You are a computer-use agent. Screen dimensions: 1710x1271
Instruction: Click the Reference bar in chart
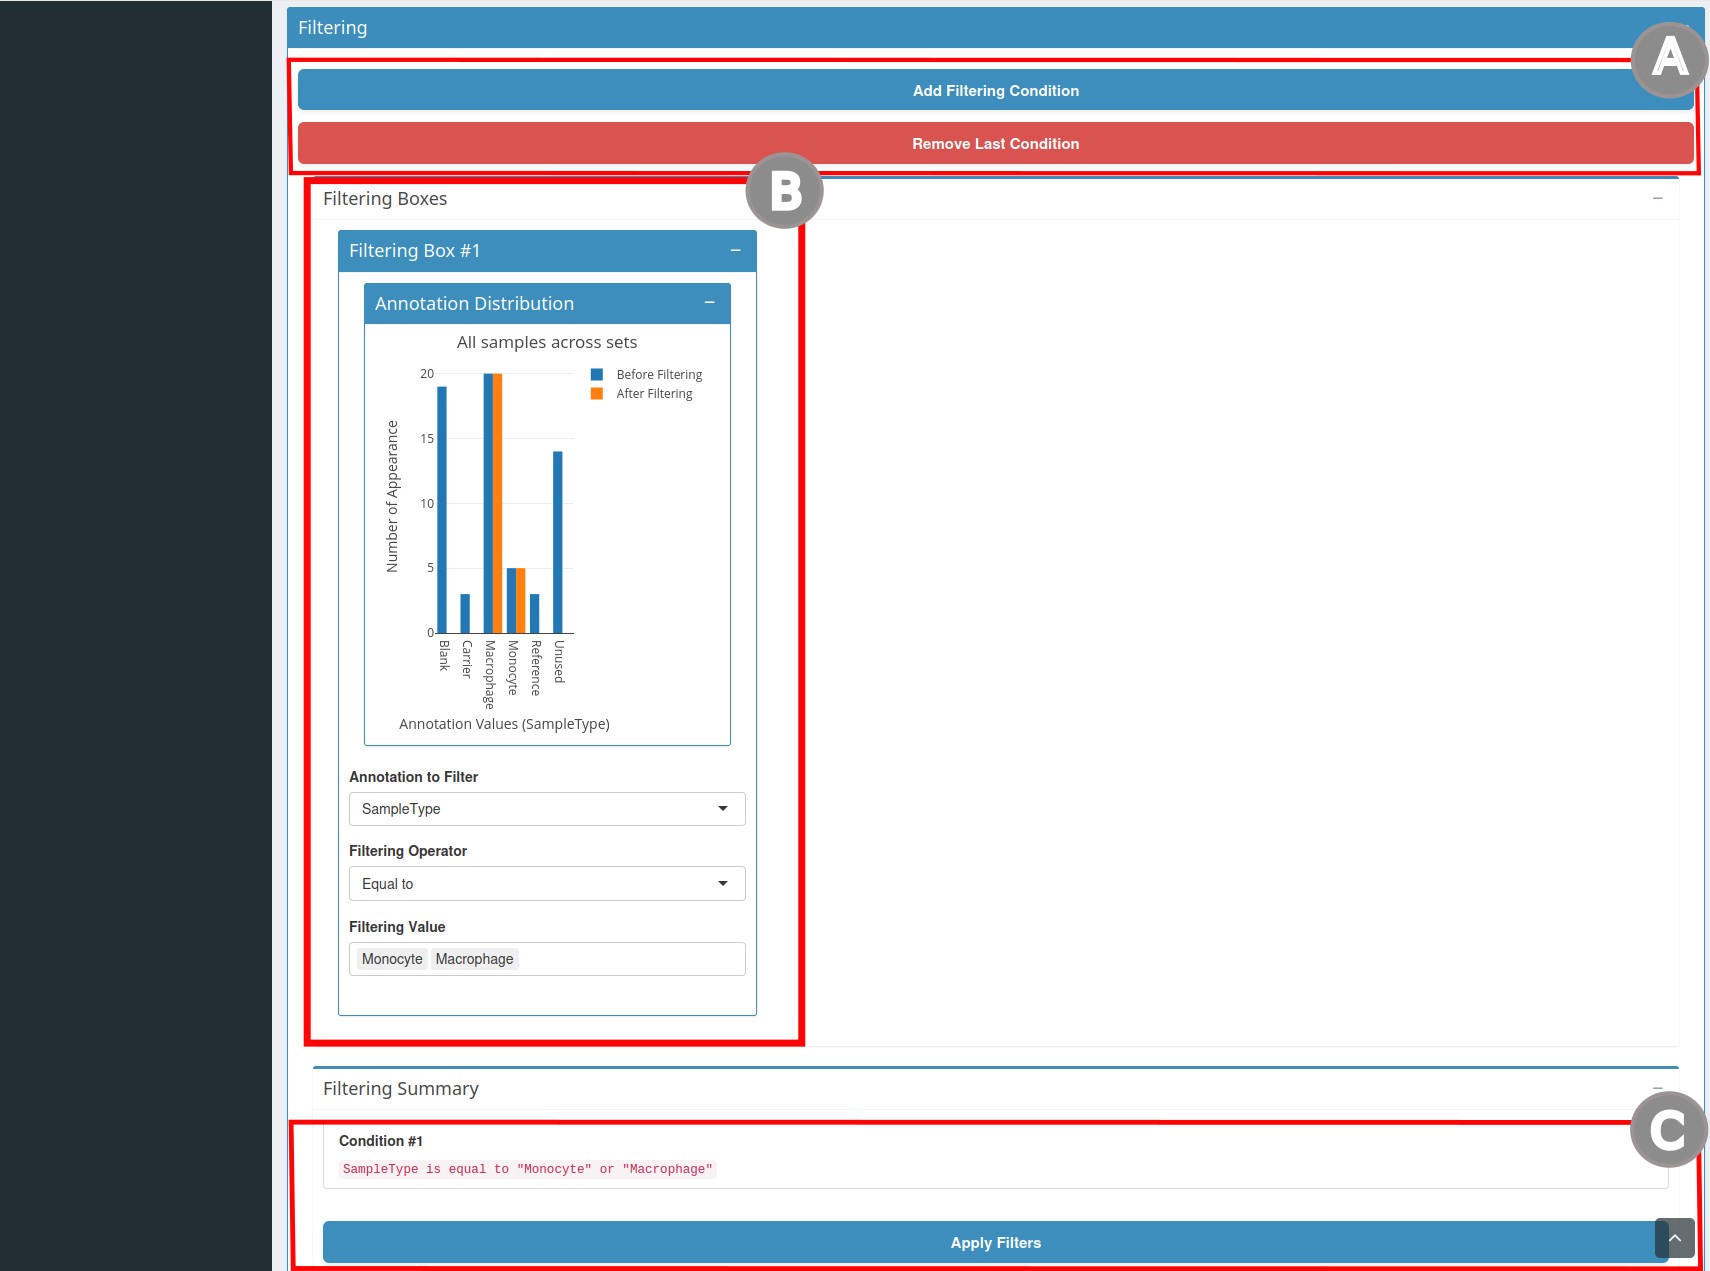[x=534, y=613]
